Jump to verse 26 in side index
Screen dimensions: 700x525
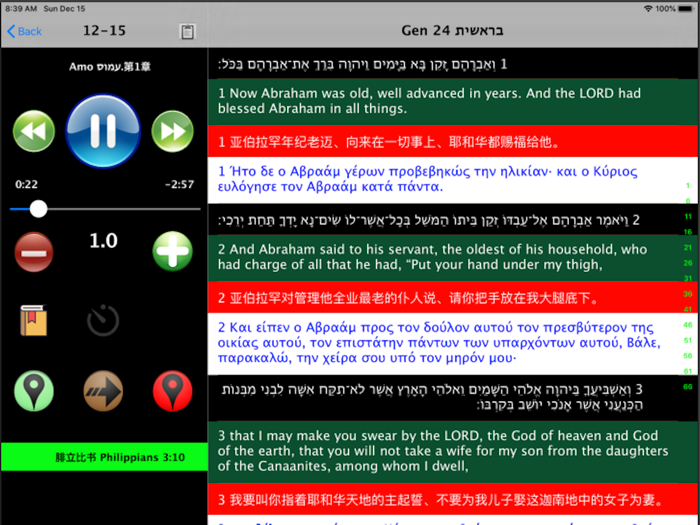coord(688,263)
